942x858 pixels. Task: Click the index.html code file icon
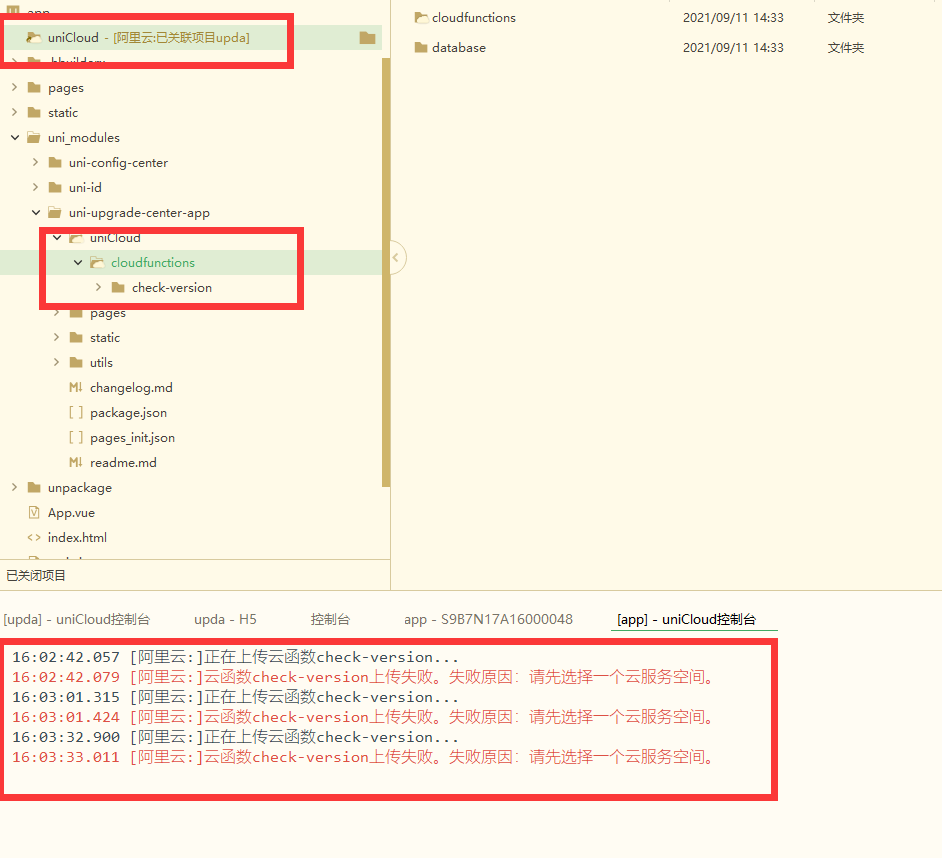point(34,538)
